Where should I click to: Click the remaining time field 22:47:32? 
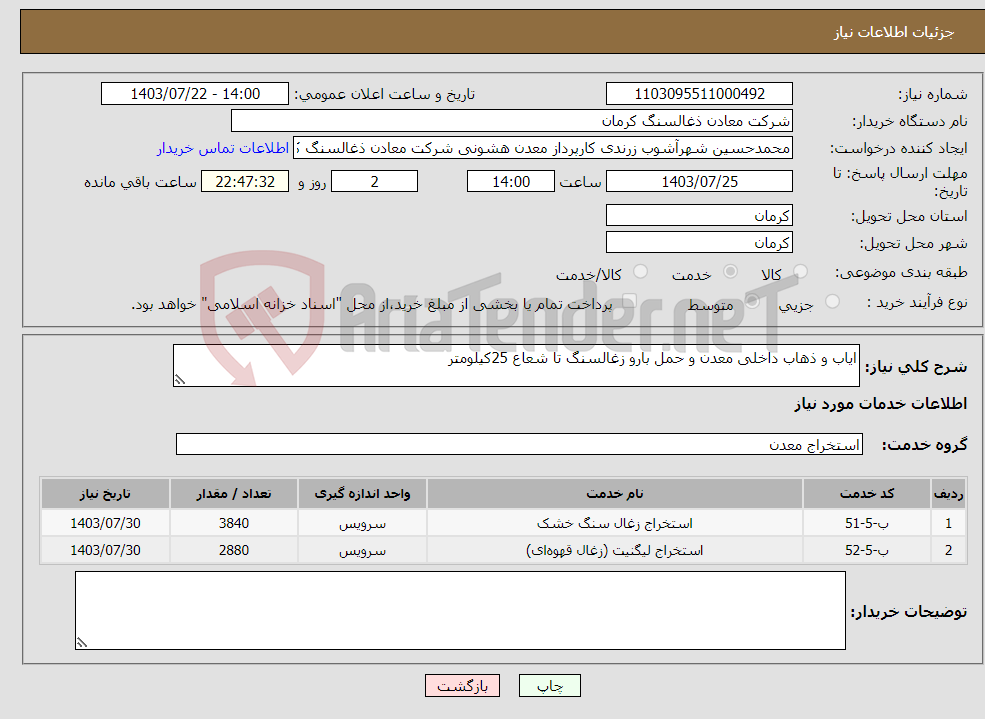pos(245,181)
